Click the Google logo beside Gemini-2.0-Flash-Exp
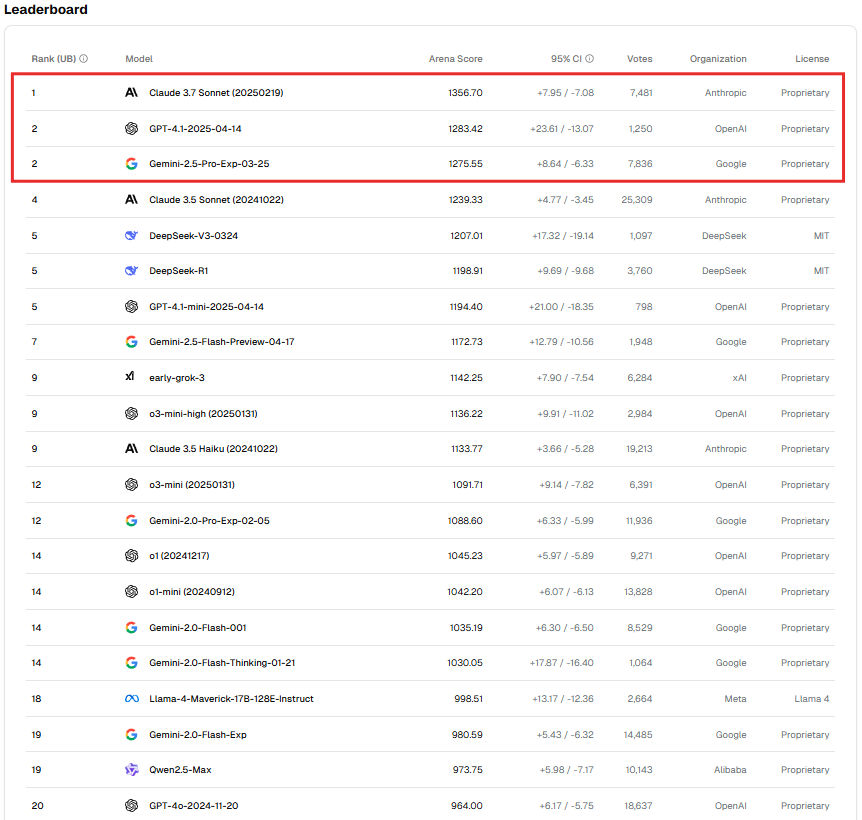This screenshot has height=820, width=862. click(131, 735)
